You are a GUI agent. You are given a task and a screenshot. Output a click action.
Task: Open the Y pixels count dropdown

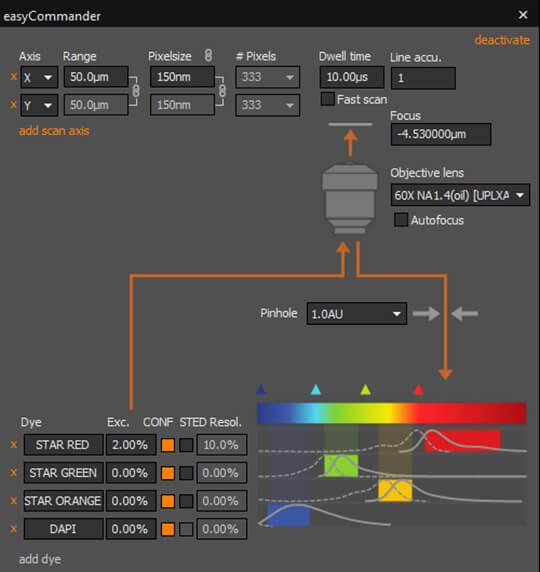click(267, 105)
